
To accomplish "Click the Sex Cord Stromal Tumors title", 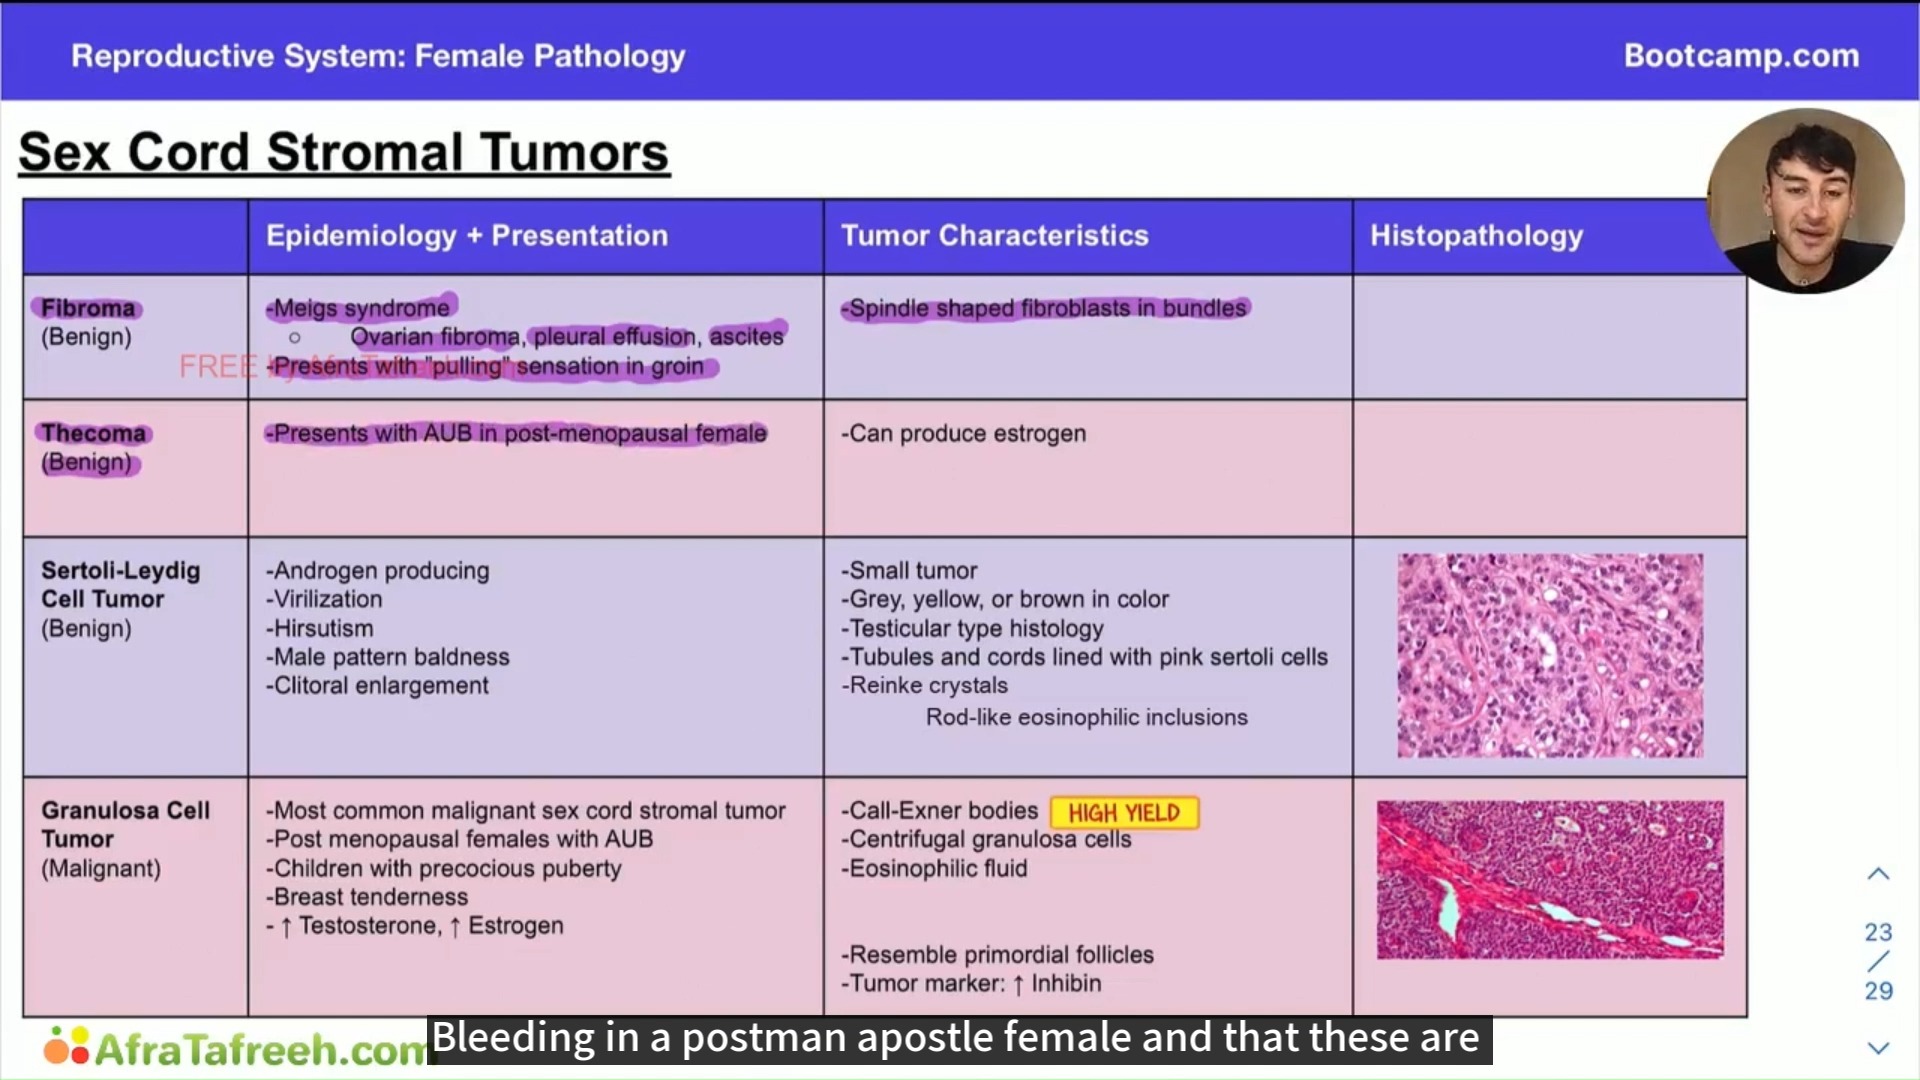I will click(x=344, y=153).
